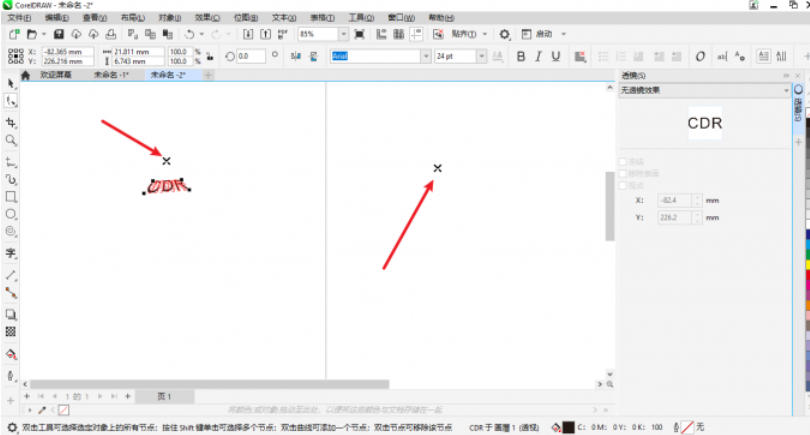Click the Open folder icon
The height and width of the screenshot is (435, 810).
[x=32, y=34]
